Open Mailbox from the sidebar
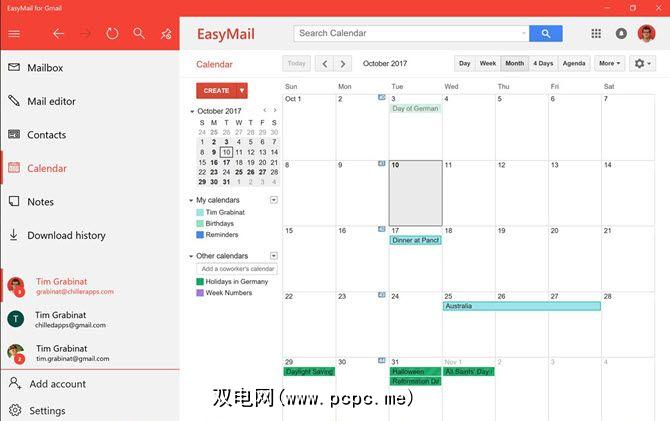This screenshot has height=421, width=670. click(x=90, y=68)
